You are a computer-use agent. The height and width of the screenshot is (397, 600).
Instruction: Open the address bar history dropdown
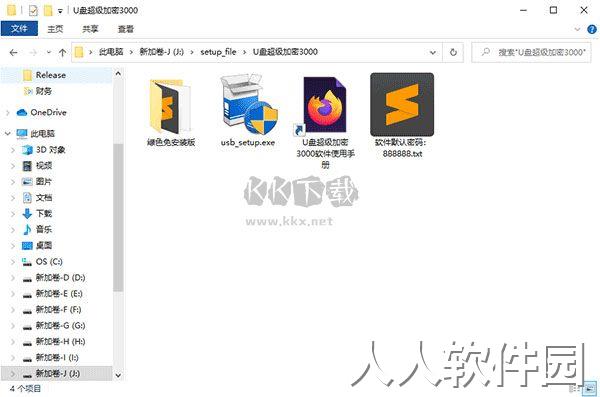433,52
